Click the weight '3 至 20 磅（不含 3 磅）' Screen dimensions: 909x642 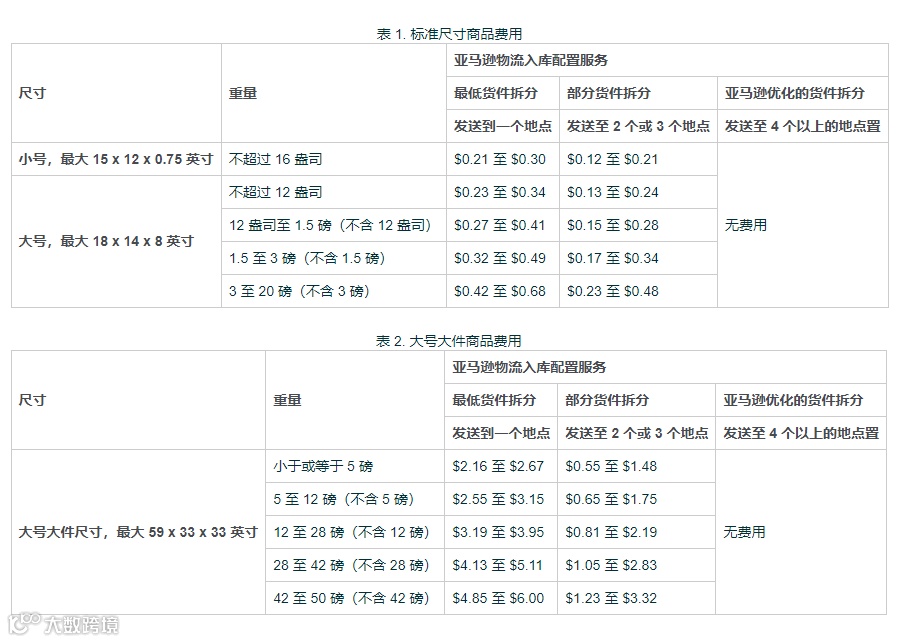pos(299,291)
